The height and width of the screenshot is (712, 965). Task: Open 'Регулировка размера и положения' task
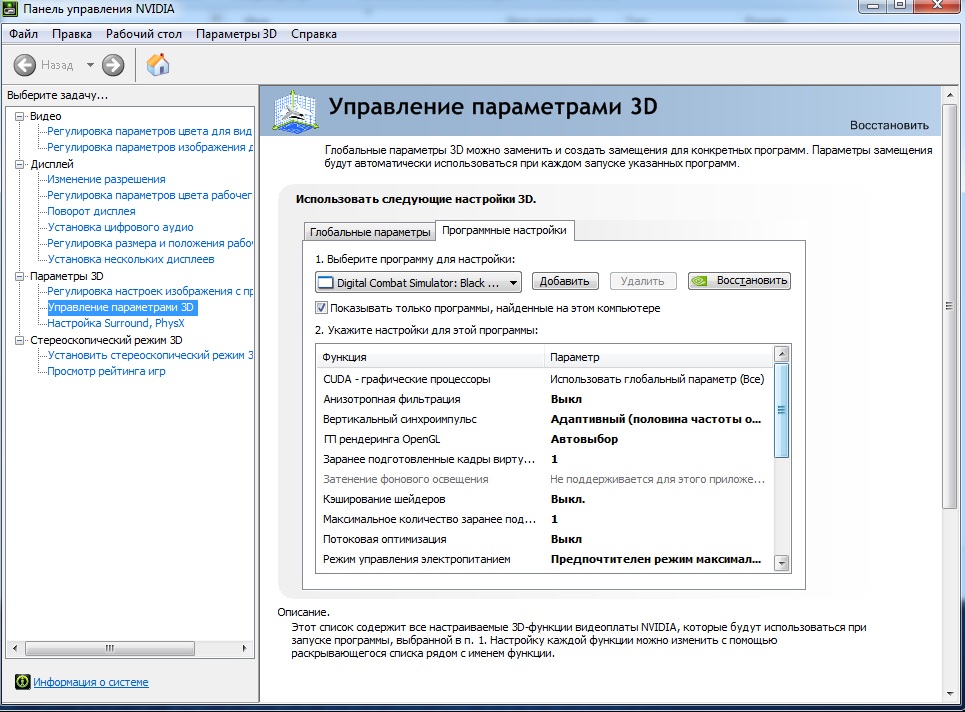point(150,243)
